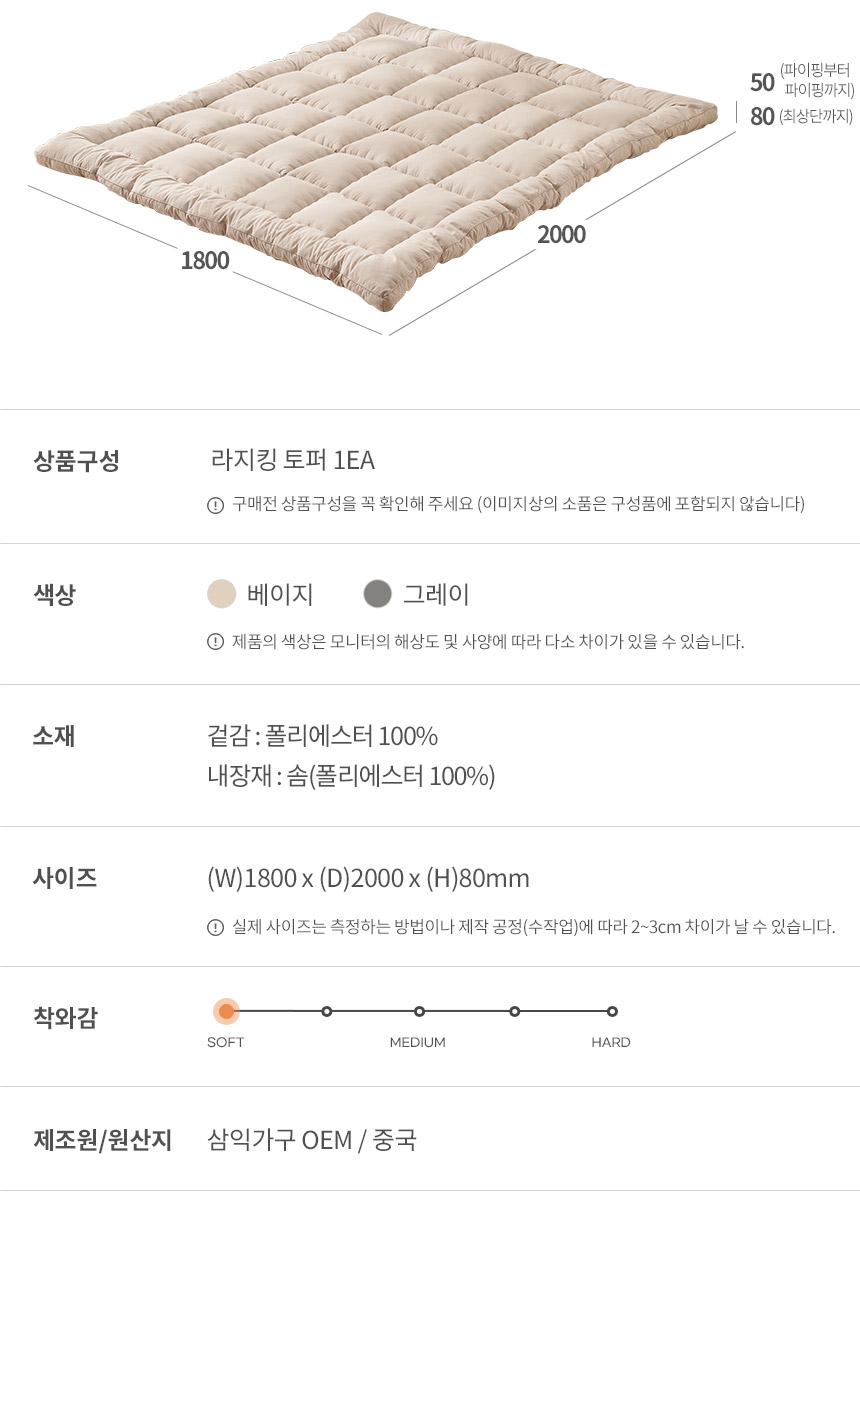Click the 라지킹 토퍼 1EA text
The image size is (860, 1423).
pos(292,460)
